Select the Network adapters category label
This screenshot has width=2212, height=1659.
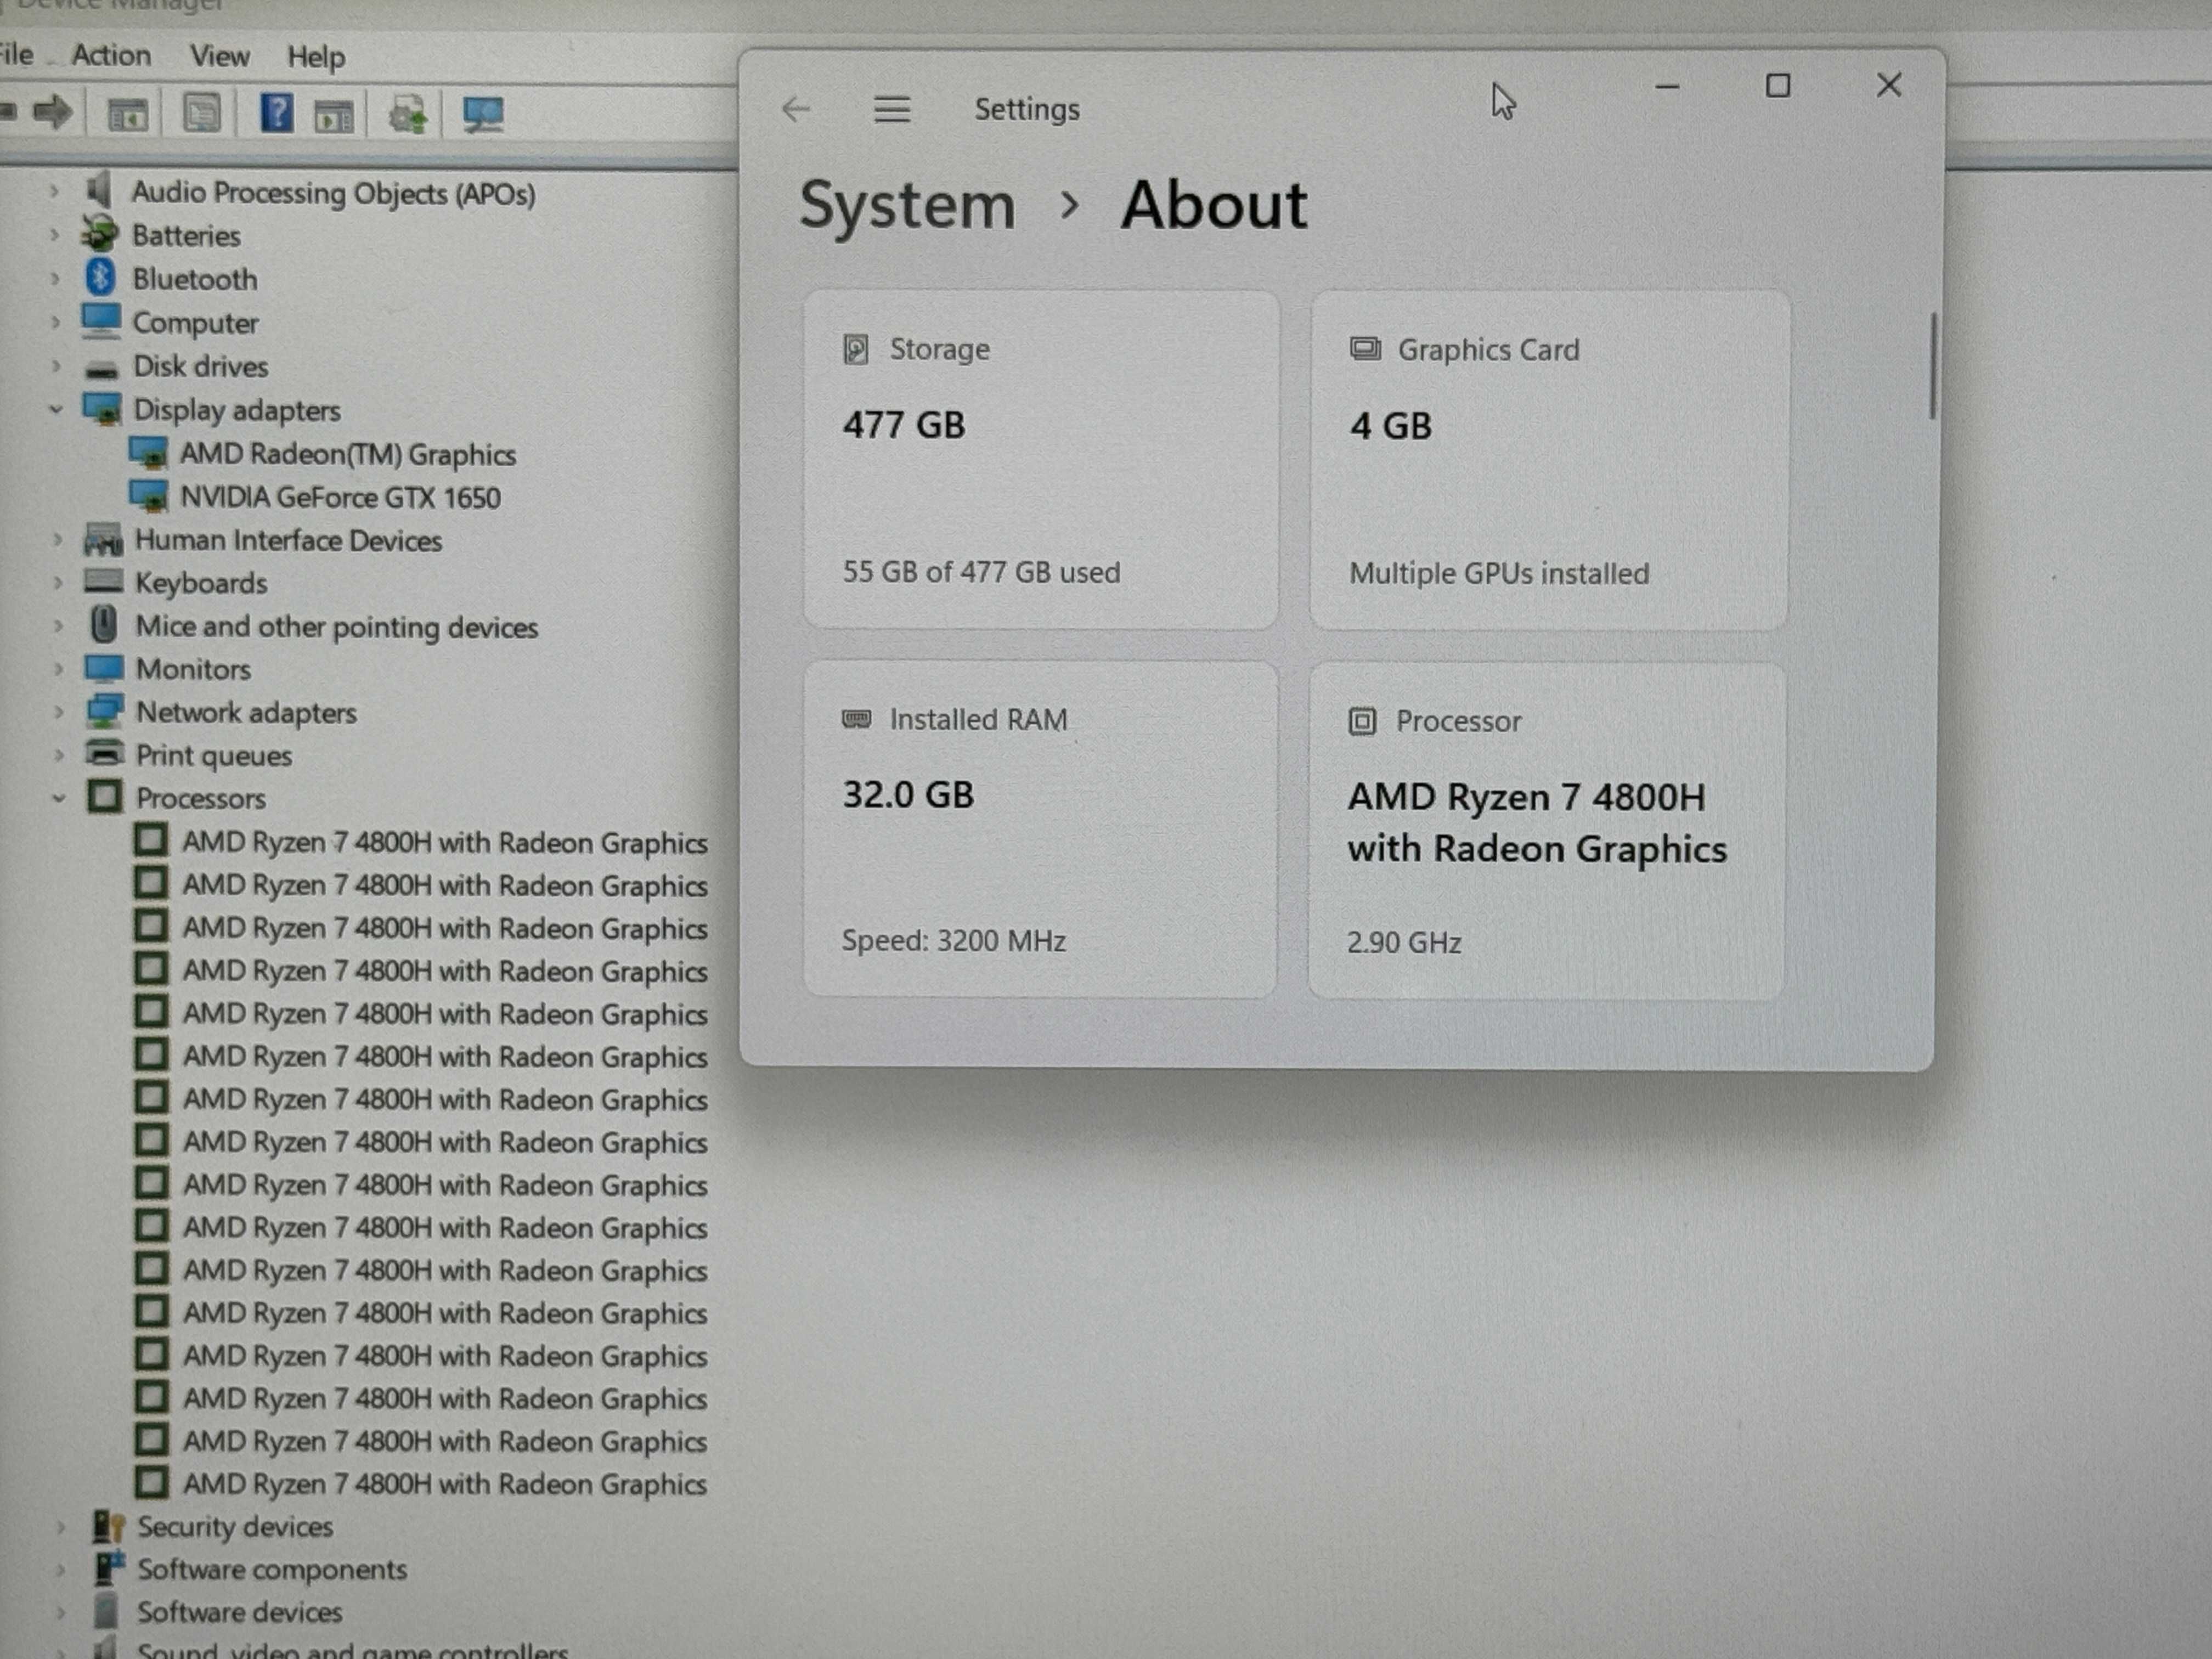pyautogui.click(x=246, y=713)
